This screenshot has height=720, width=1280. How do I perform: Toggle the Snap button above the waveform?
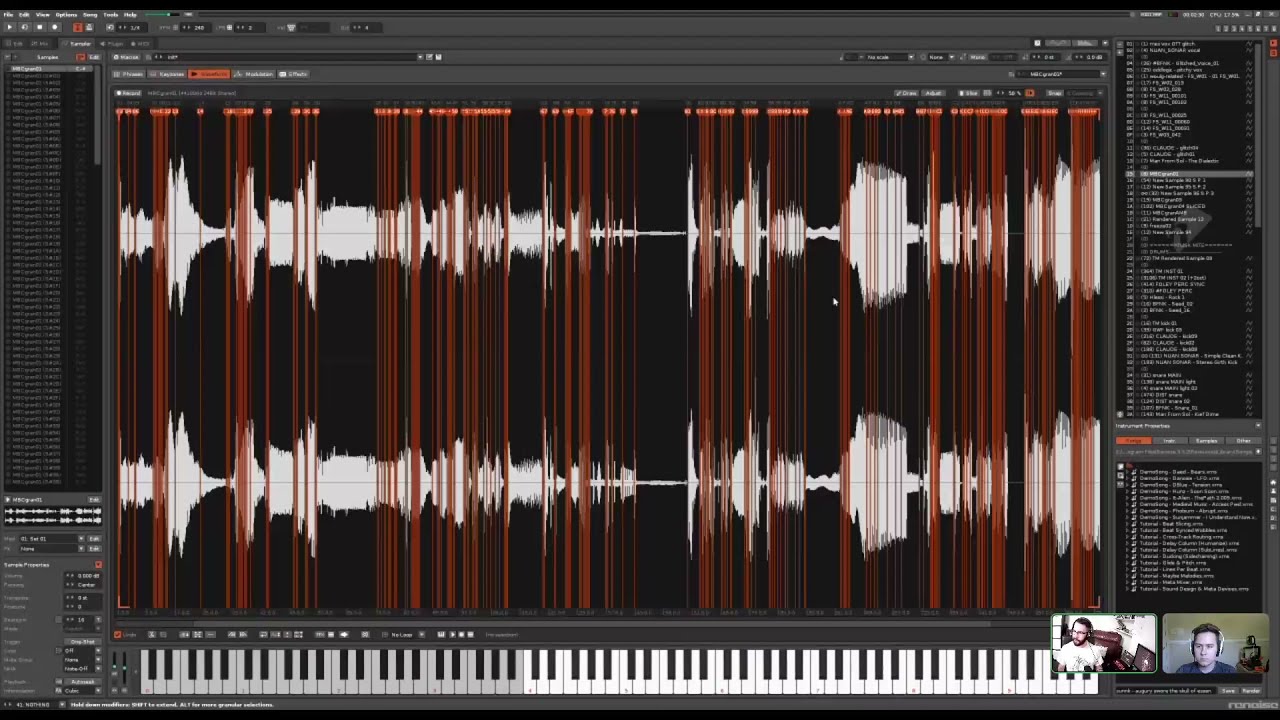(1054, 93)
